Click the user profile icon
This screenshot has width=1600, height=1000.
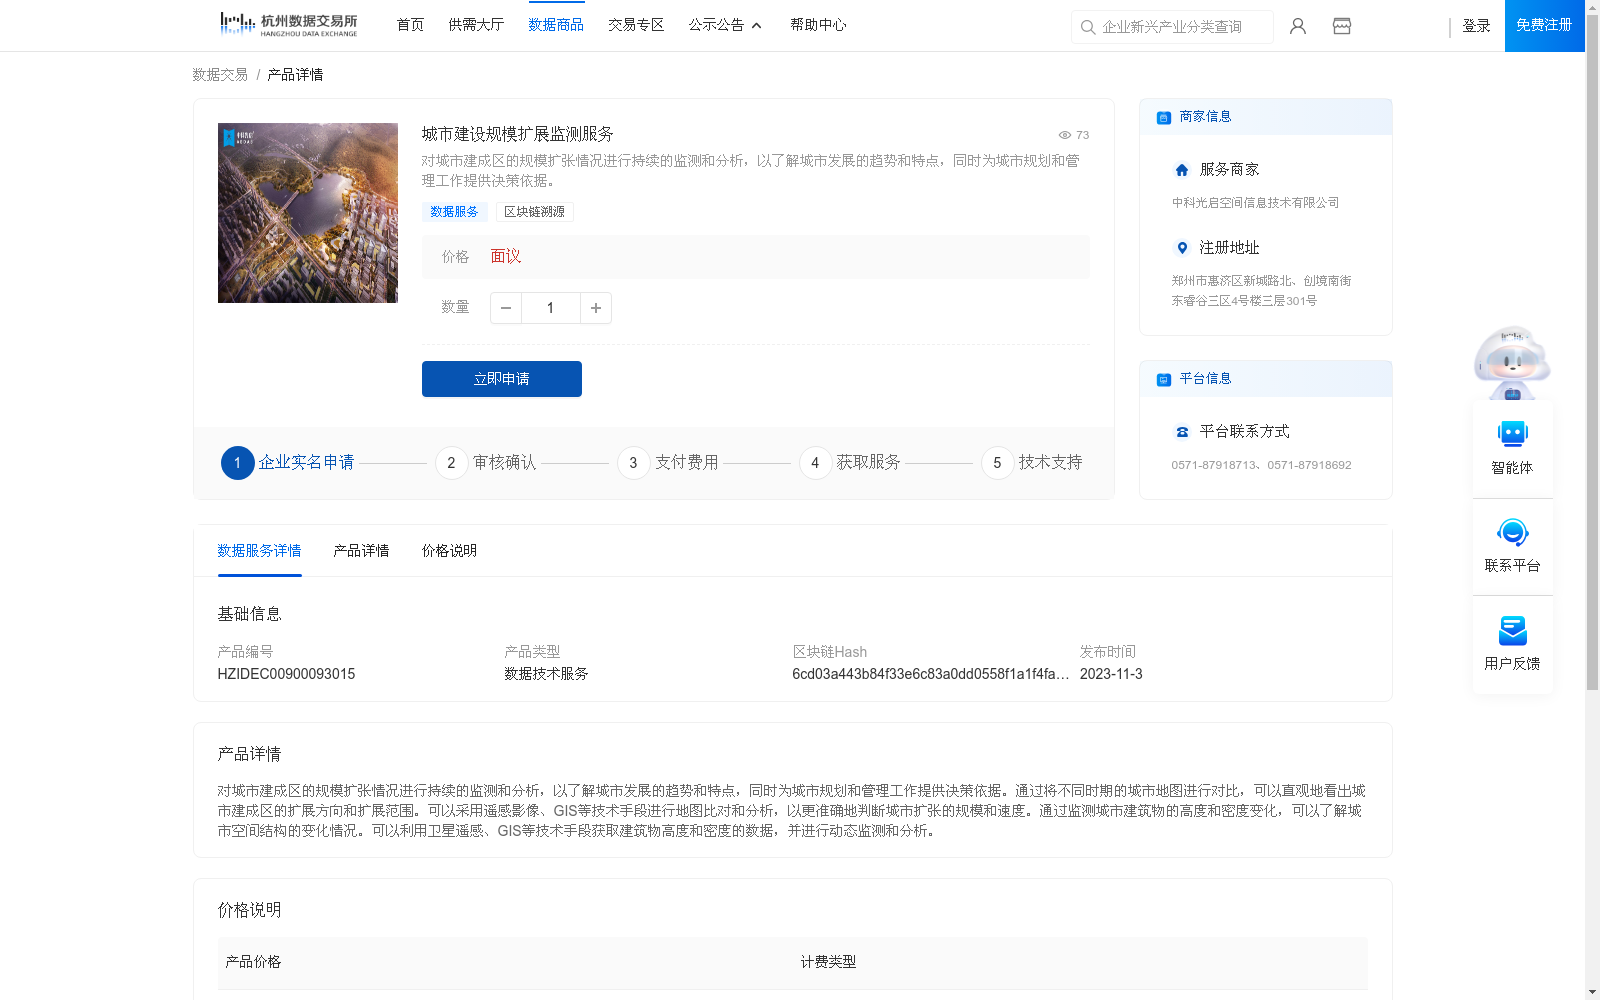[1297, 26]
